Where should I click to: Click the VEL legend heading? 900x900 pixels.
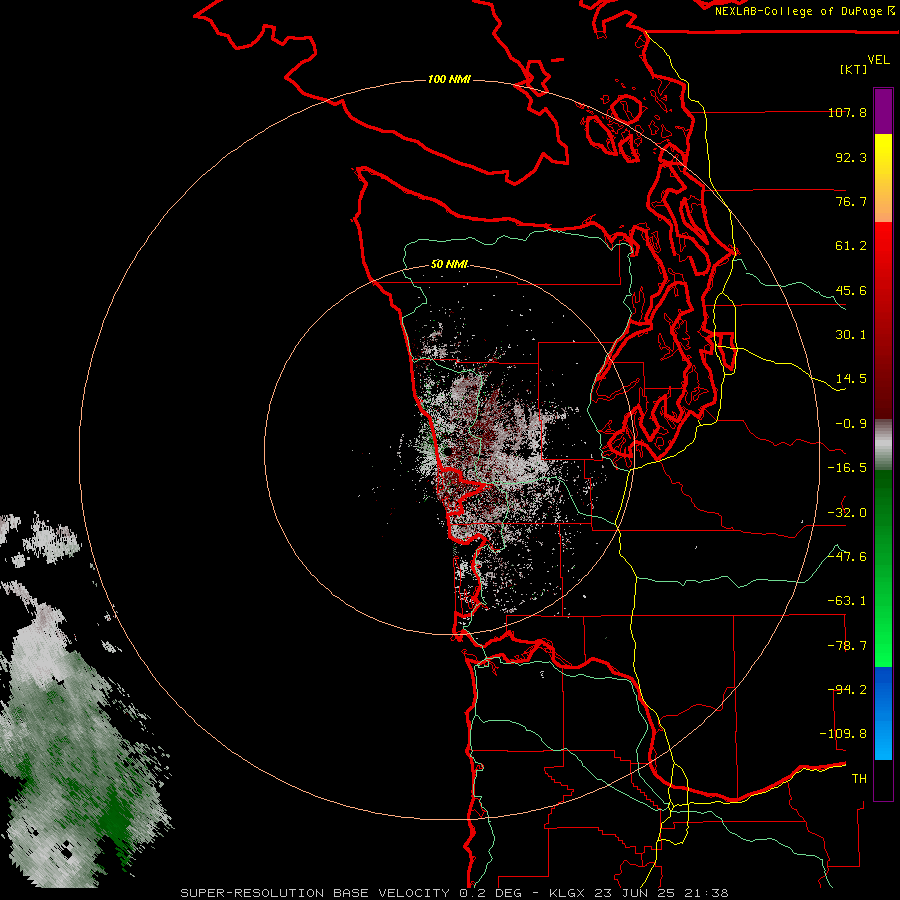pos(878,60)
